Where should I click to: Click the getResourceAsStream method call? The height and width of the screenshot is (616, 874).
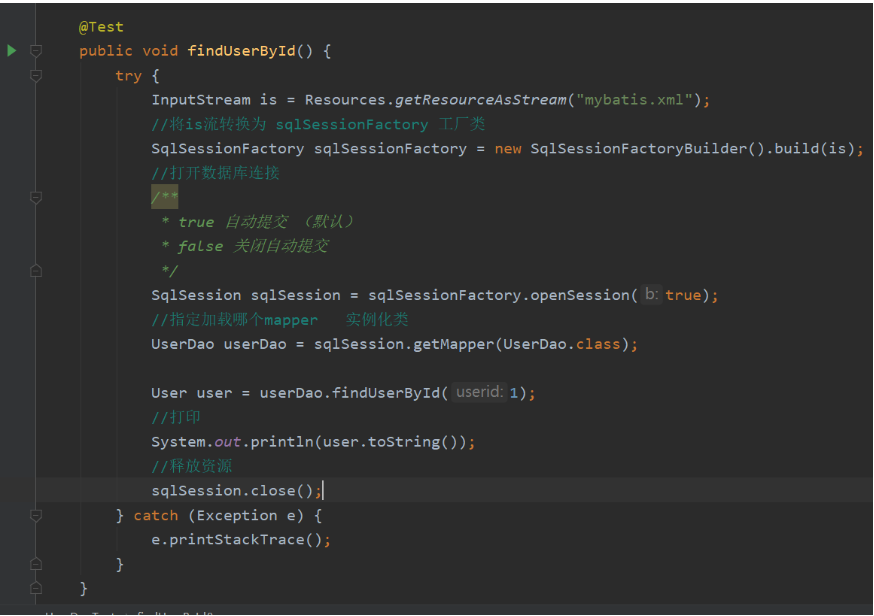pos(480,100)
